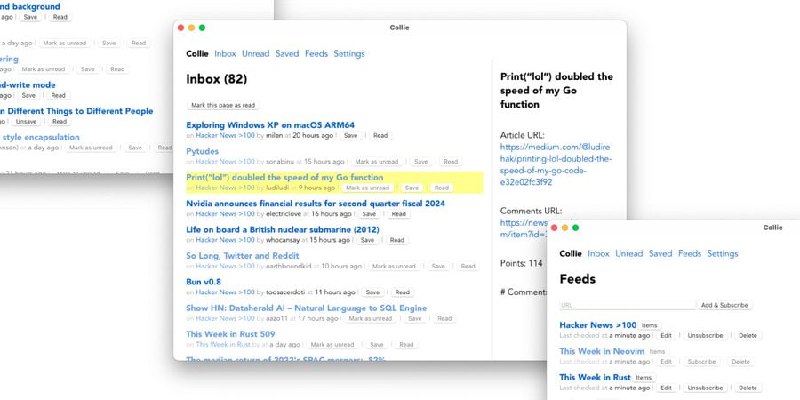The width and height of the screenshot is (800, 400).
Task: Mark Nvidia financial results article as read
Action: (398, 213)
